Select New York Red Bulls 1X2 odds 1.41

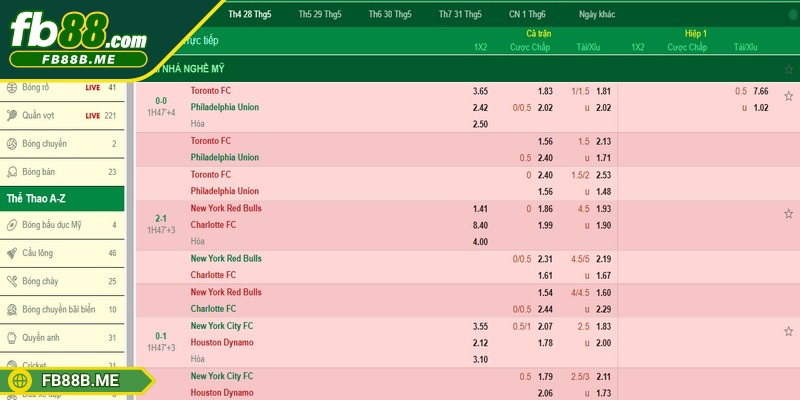click(x=480, y=209)
